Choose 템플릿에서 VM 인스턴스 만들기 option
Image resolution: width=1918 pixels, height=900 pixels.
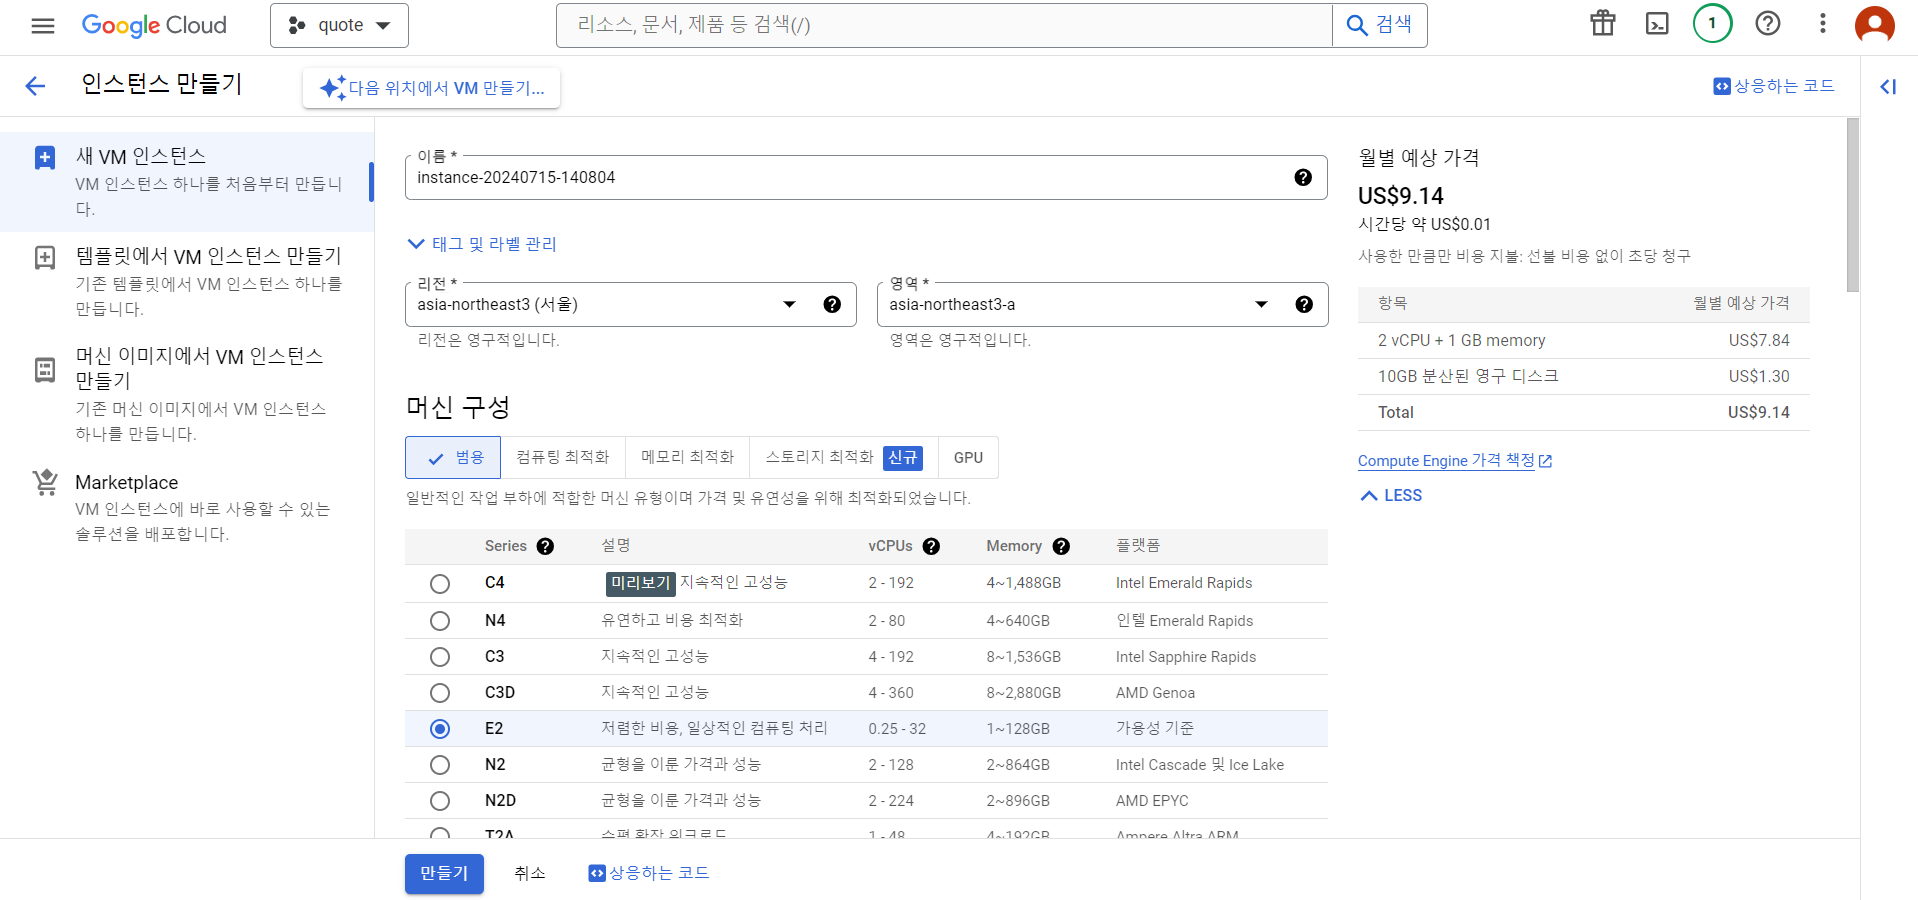click(187, 282)
